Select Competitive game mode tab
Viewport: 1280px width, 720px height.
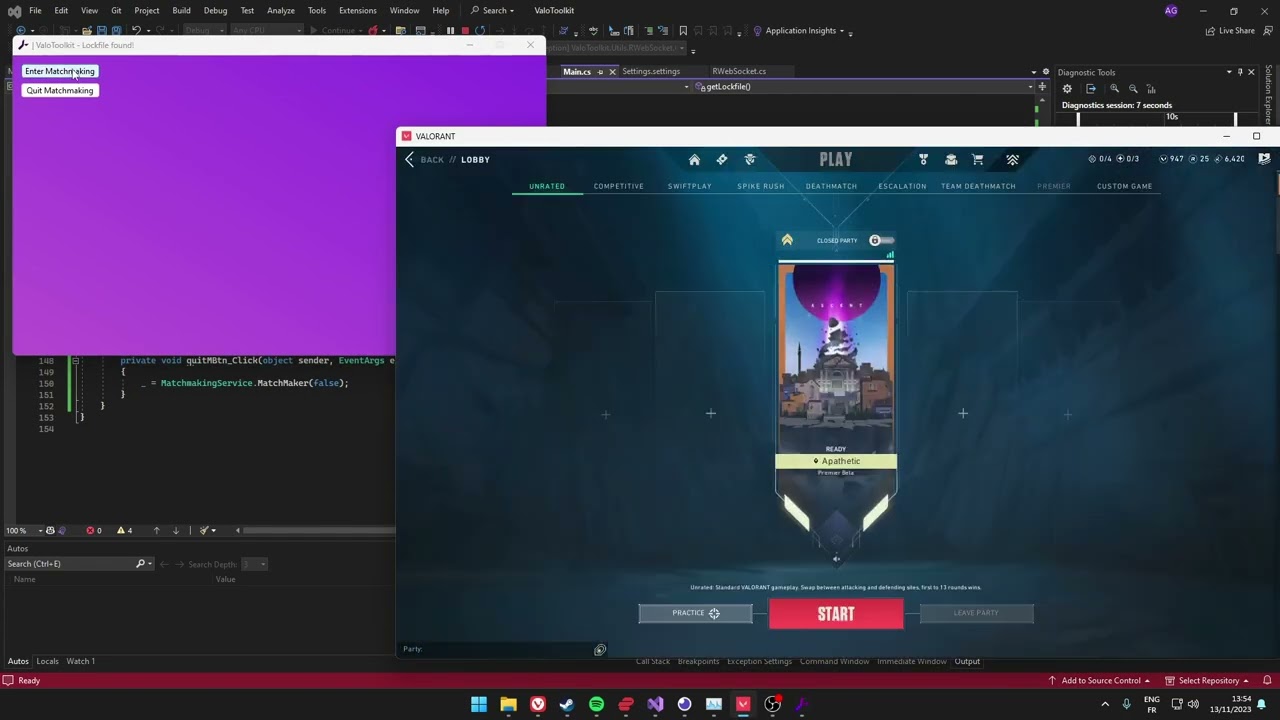(619, 186)
